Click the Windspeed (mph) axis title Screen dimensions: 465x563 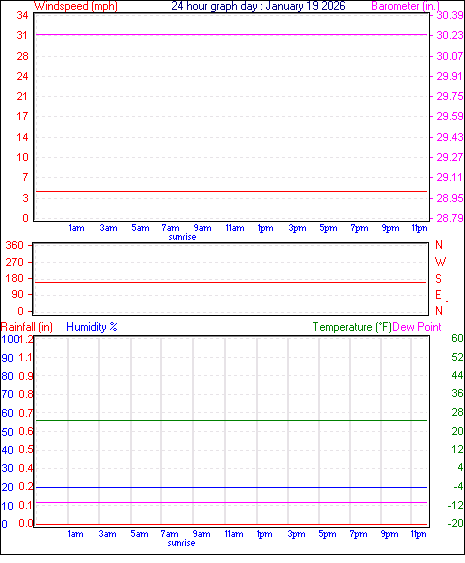[x=76, y=6]
